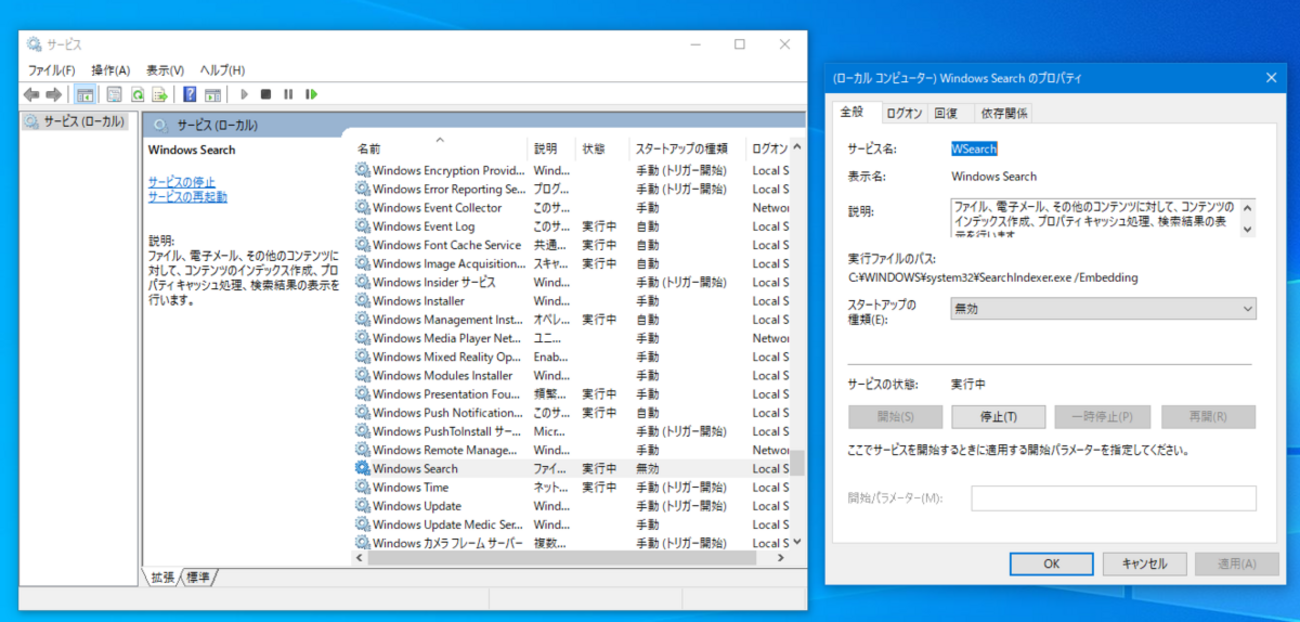Select サービス (ローカル) in the left tree
The width and height of the screenshot is (1300, 622).
coord(84,122)
